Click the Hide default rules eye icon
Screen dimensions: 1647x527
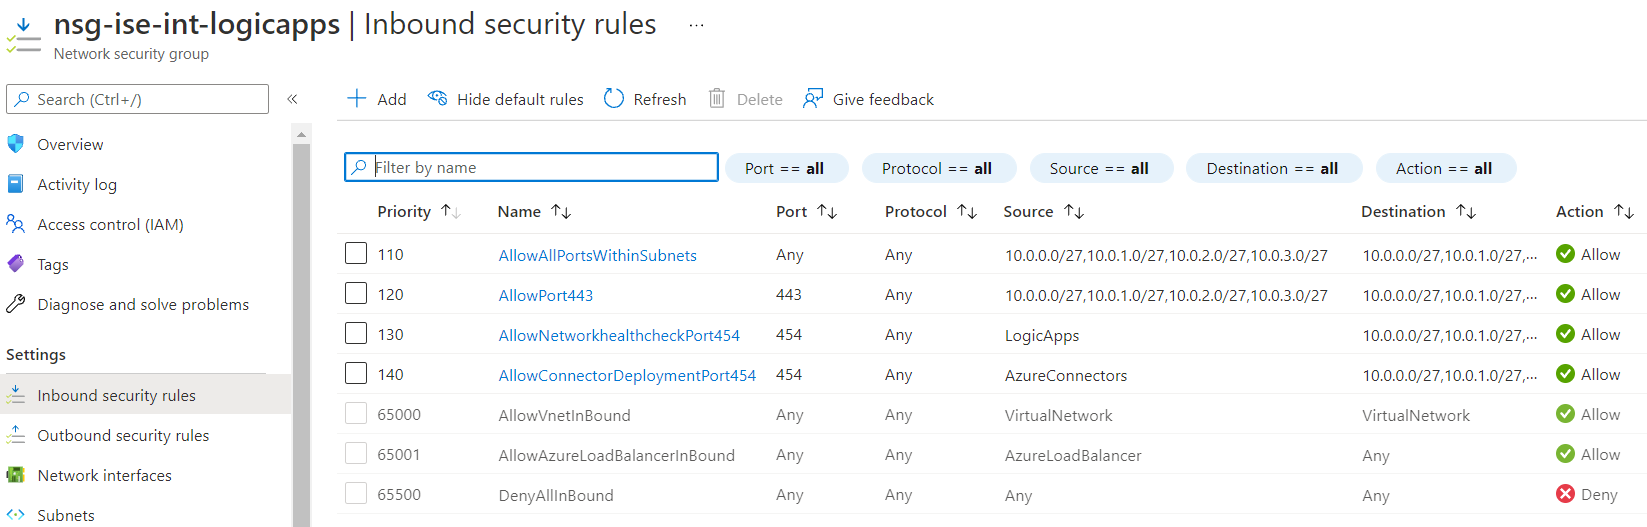tap(437, 98)
